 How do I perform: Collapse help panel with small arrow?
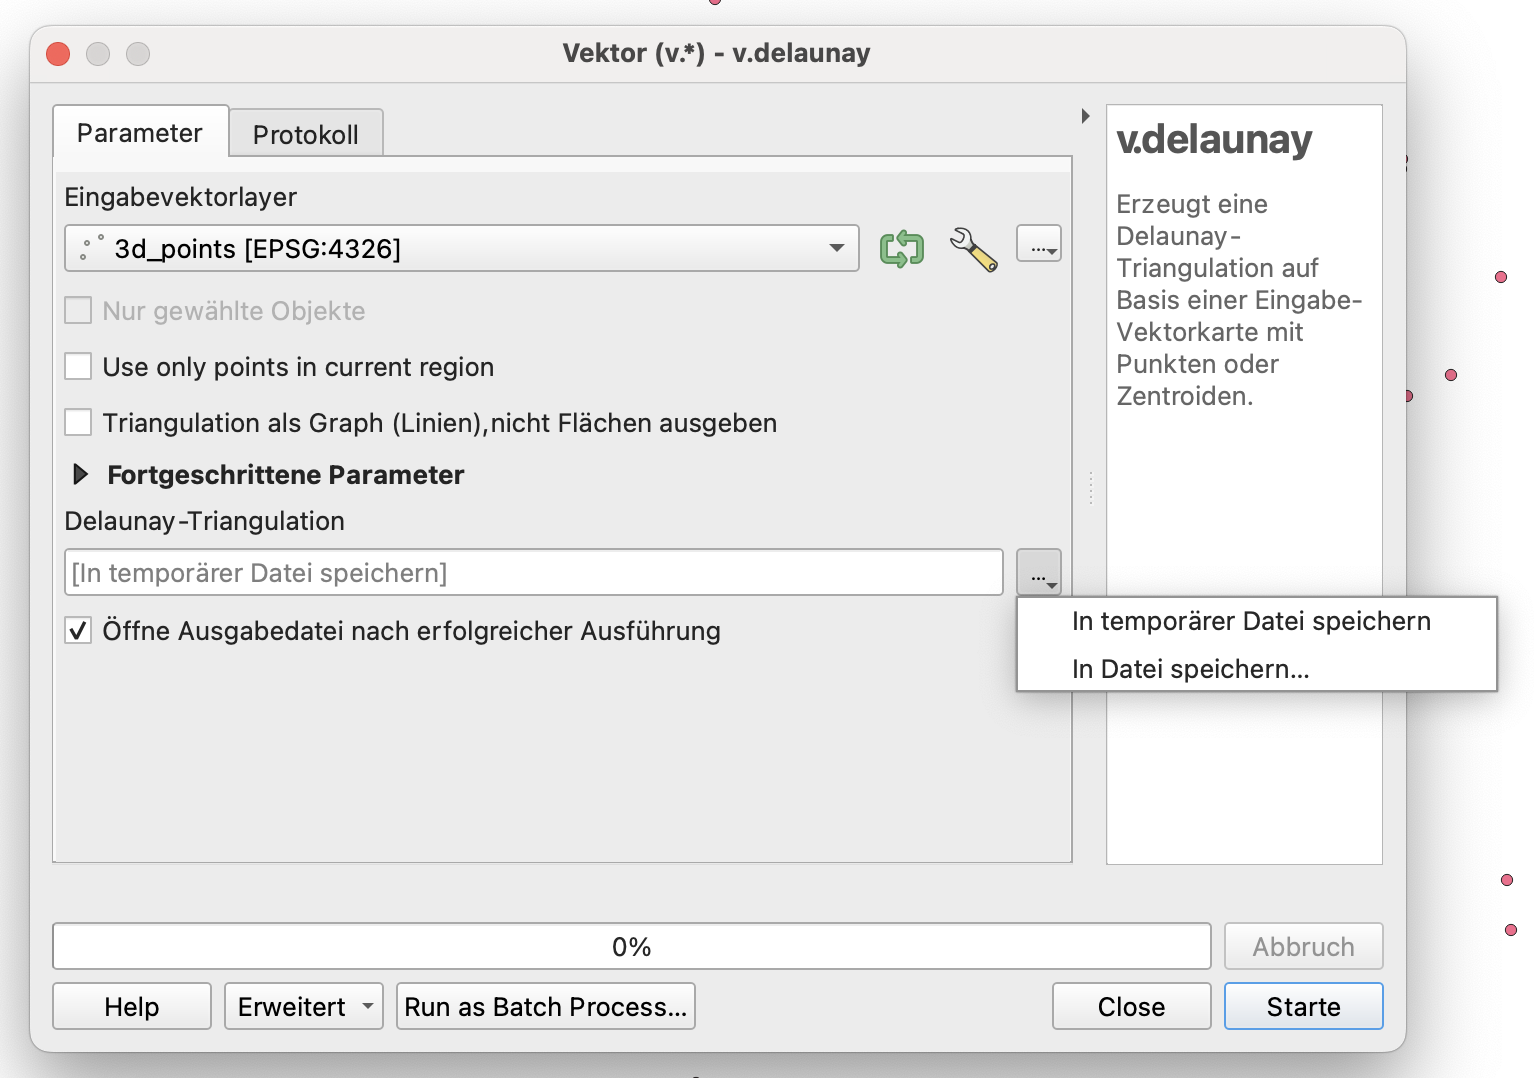[1085, 116]
